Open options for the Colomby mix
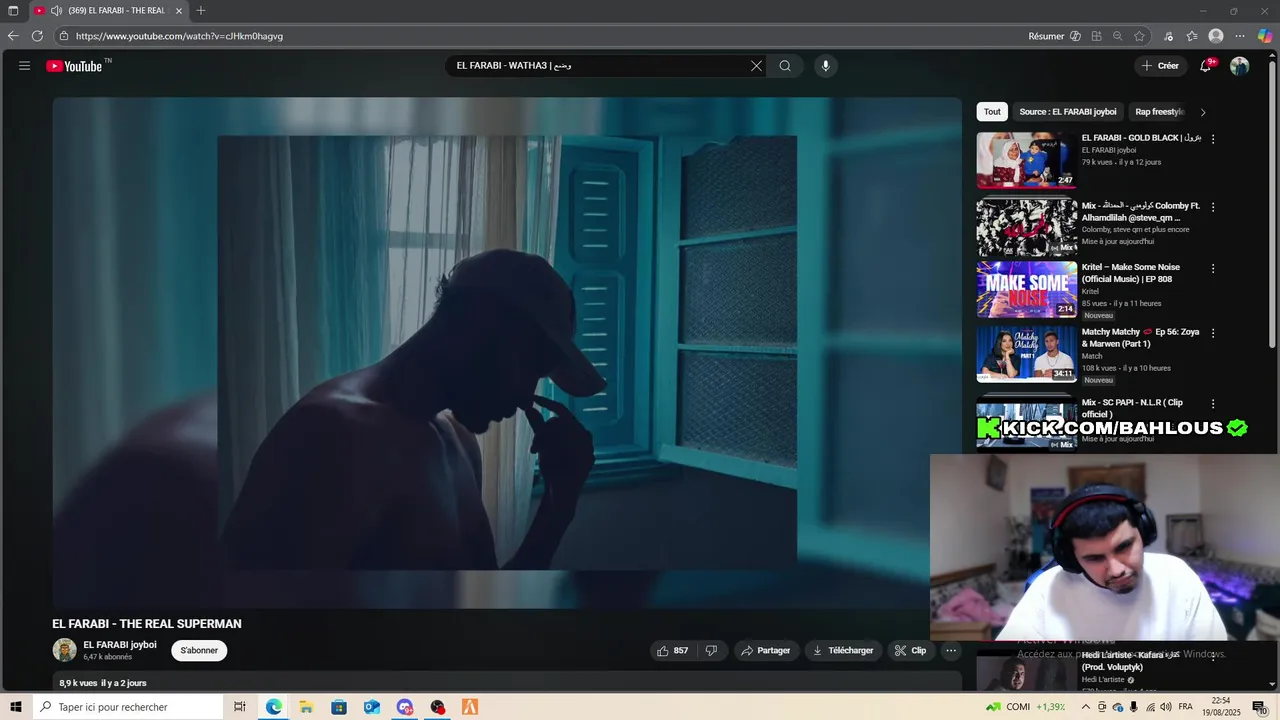1280x720 pixels. (1213, 207)
